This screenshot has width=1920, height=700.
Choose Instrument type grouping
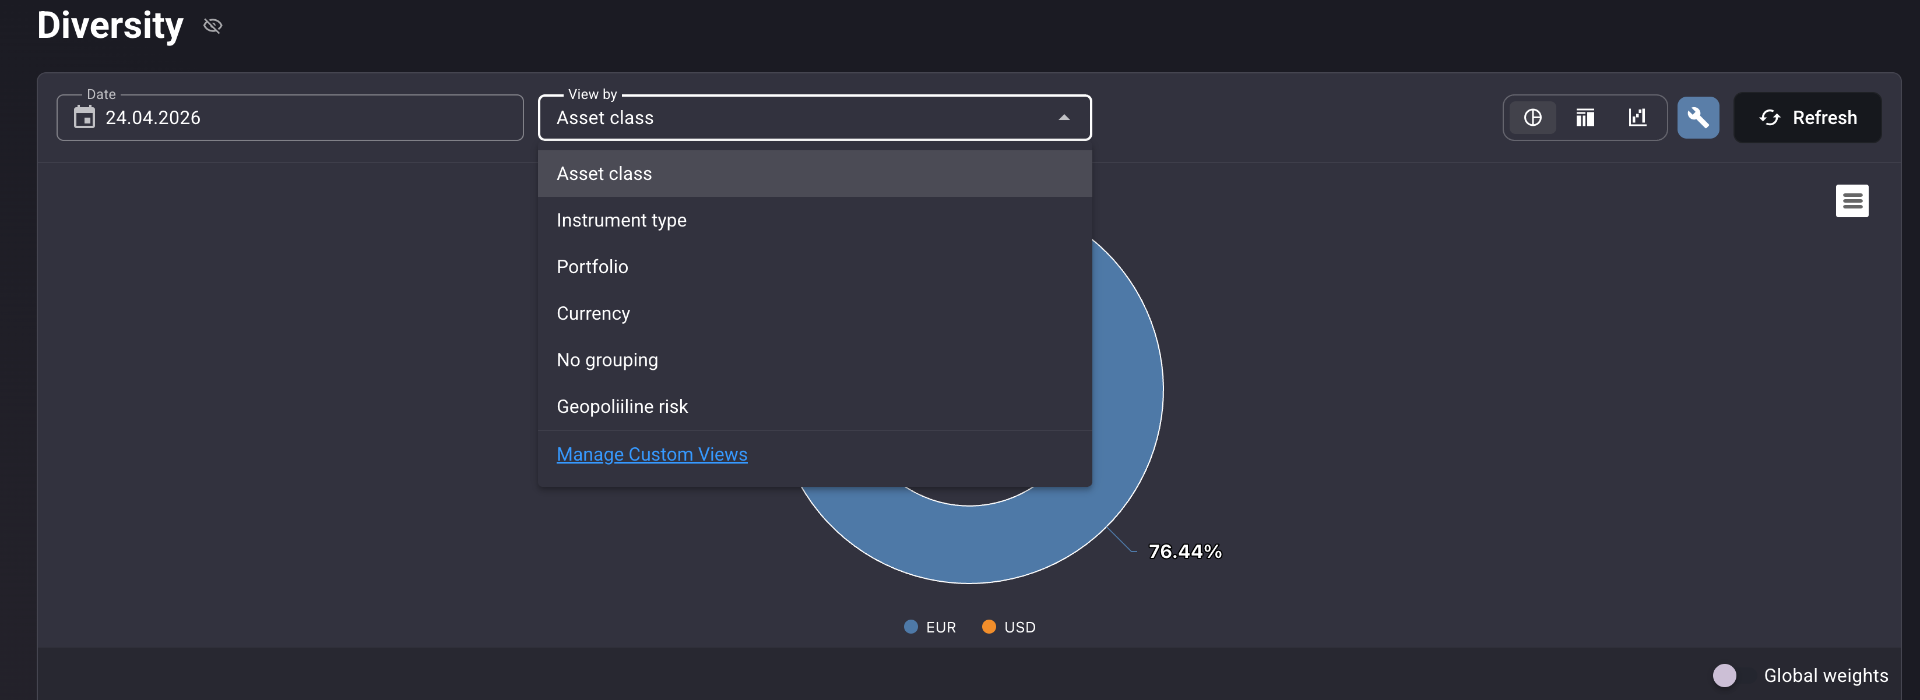point(814,220)
